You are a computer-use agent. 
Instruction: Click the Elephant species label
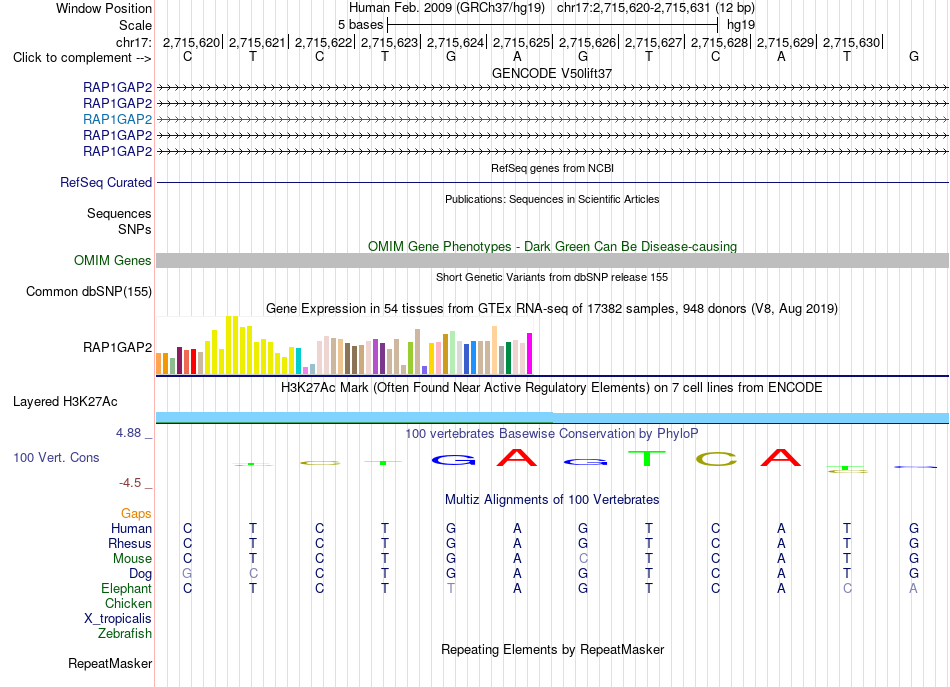(x=126, y=588)
